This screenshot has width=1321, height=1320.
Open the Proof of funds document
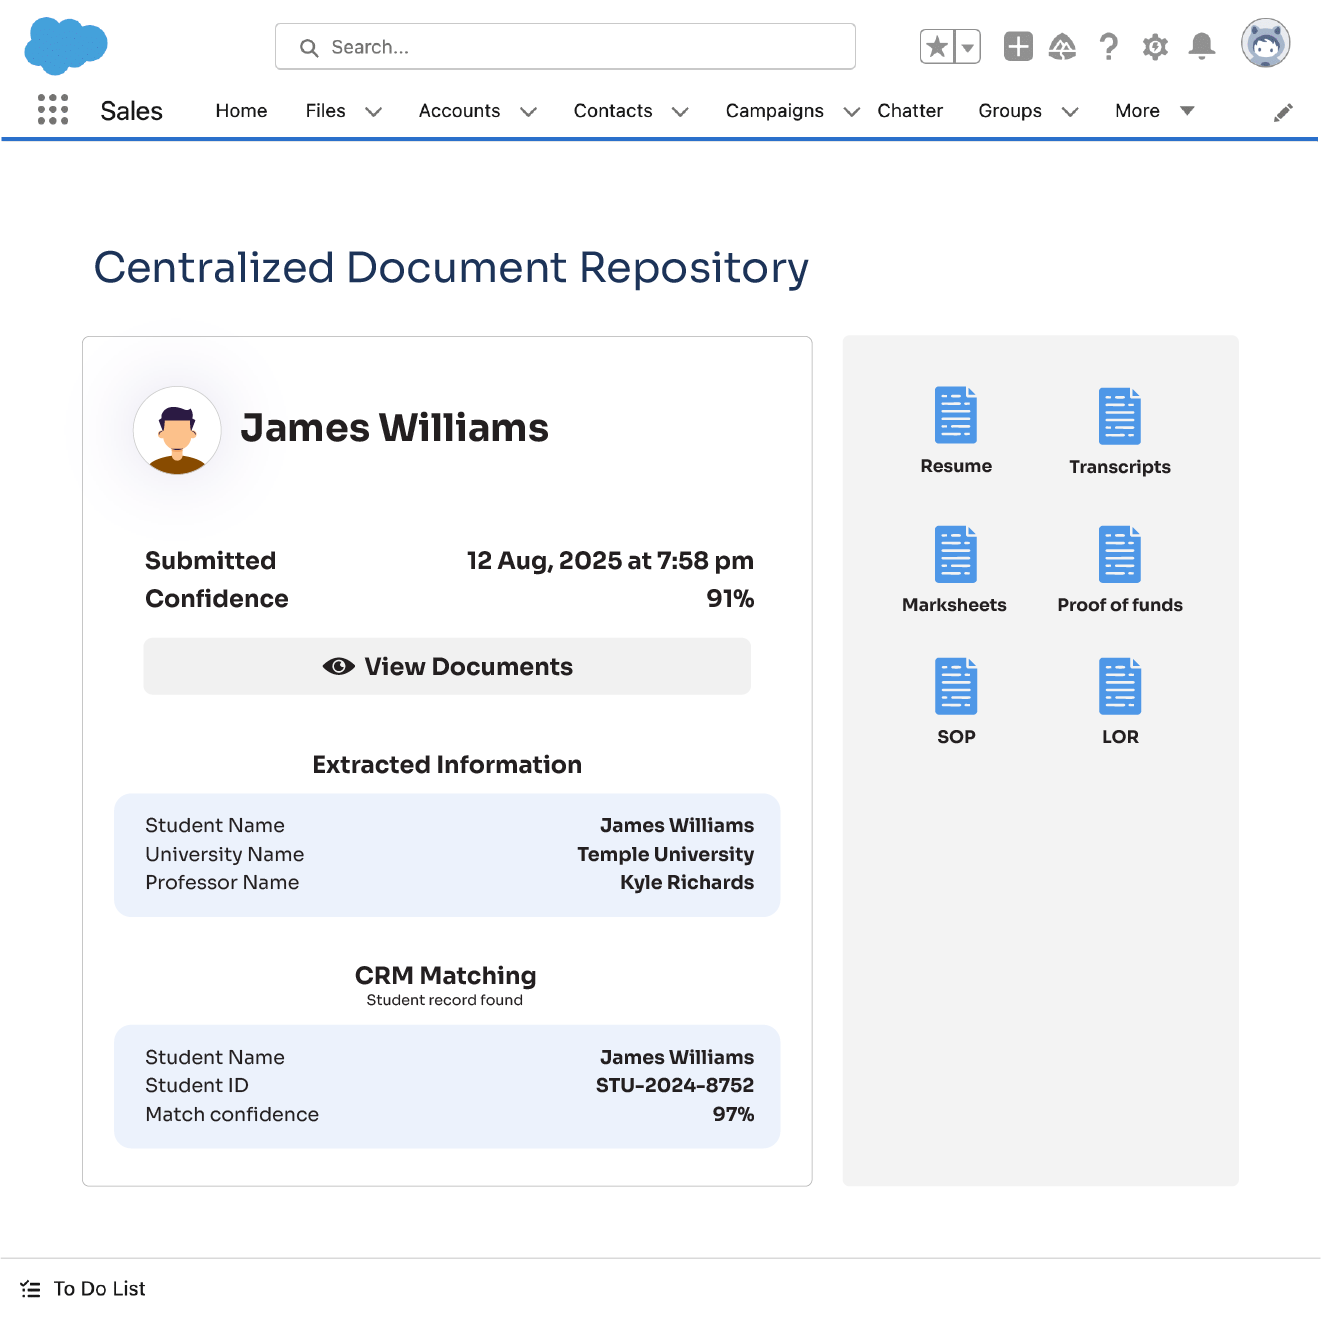(1119, 554)
